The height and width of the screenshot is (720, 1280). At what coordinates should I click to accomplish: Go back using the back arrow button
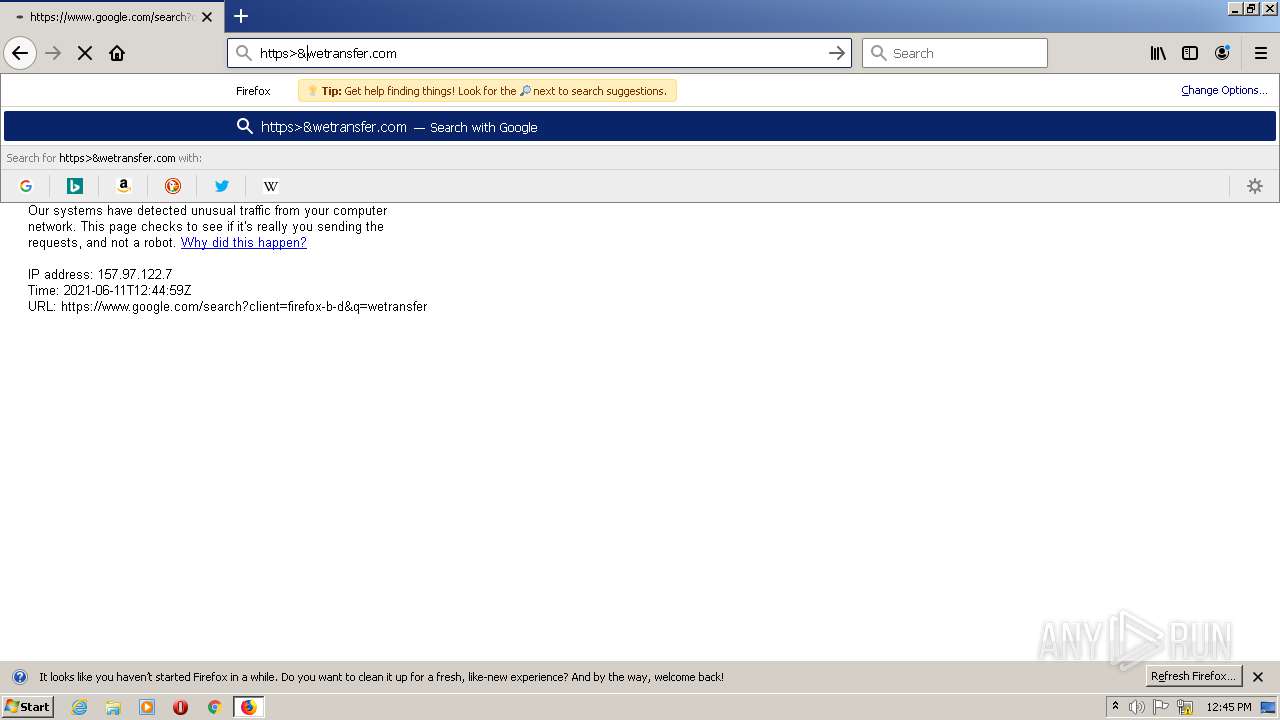coord(20,53)
